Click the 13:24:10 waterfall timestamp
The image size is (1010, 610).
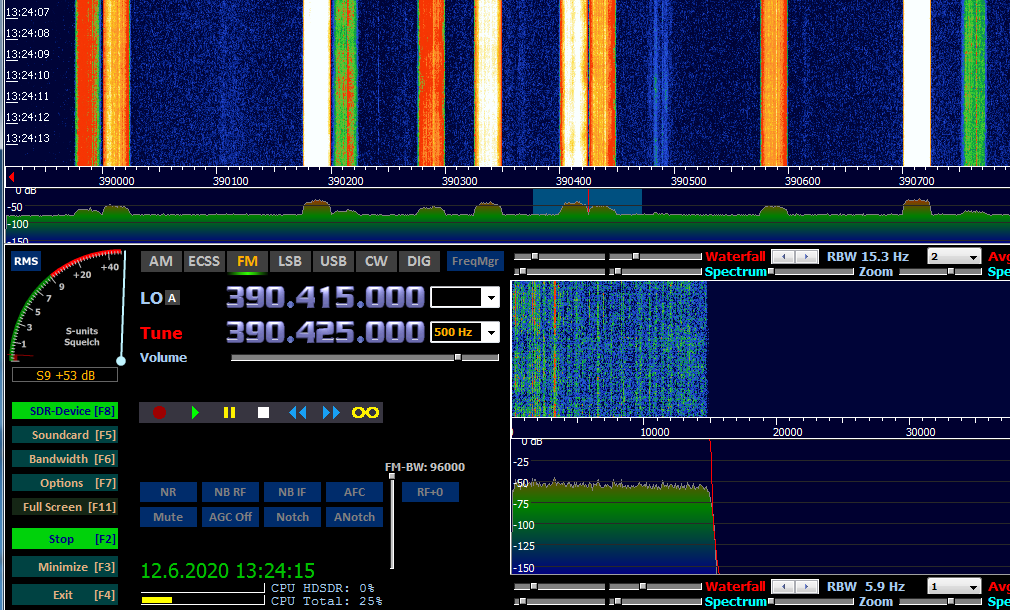[28, 75]
